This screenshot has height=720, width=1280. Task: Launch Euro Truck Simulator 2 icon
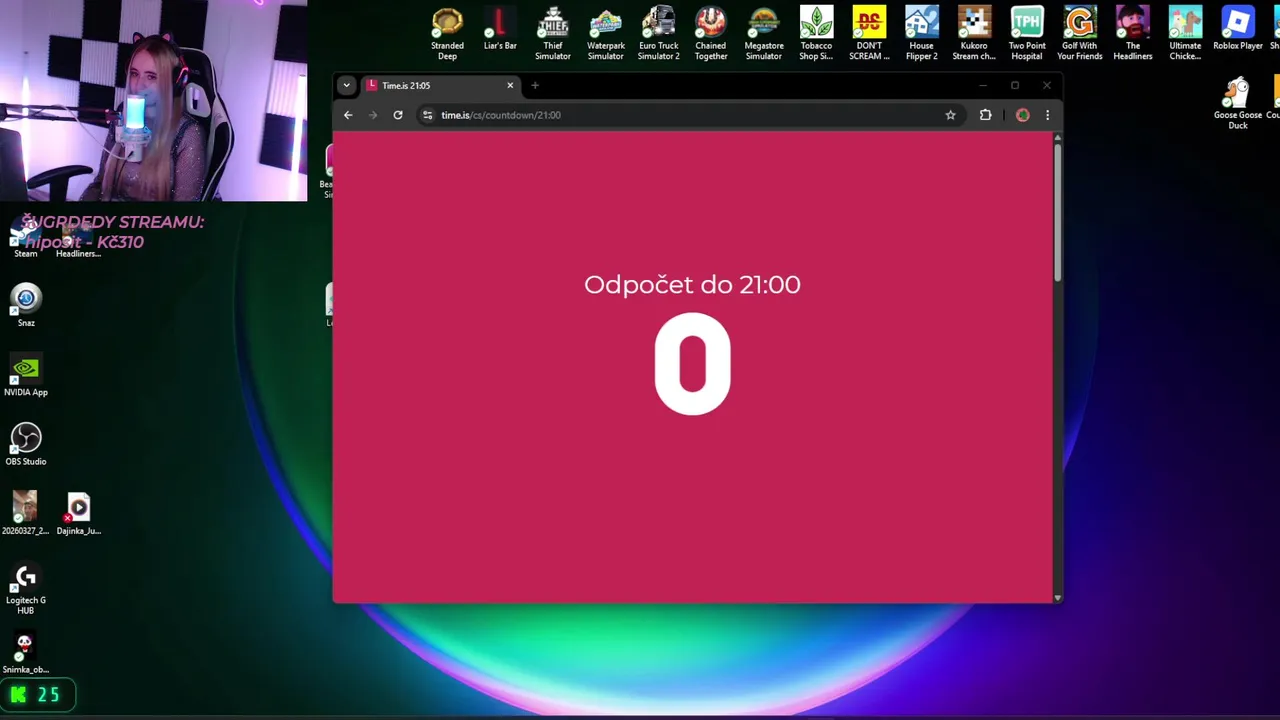click(658, 33)
